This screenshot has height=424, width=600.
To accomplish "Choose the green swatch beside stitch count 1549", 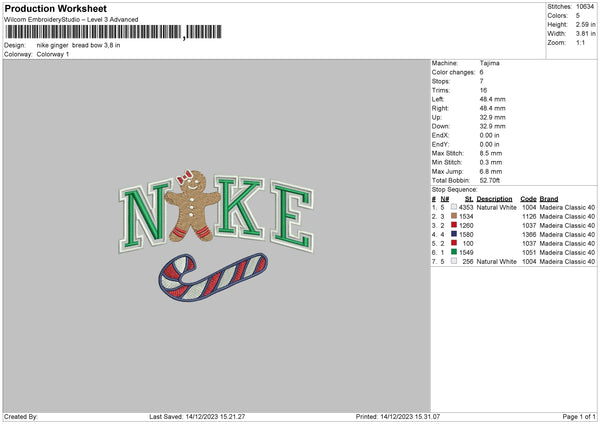I will tap(453, 252).
